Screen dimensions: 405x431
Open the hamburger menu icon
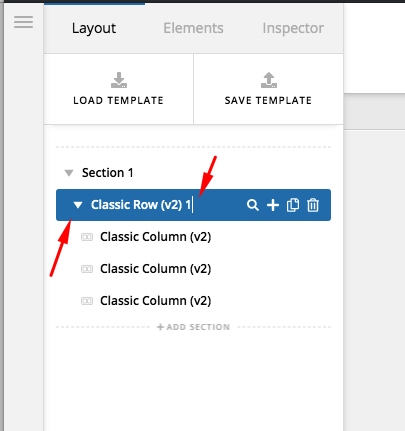23,22
